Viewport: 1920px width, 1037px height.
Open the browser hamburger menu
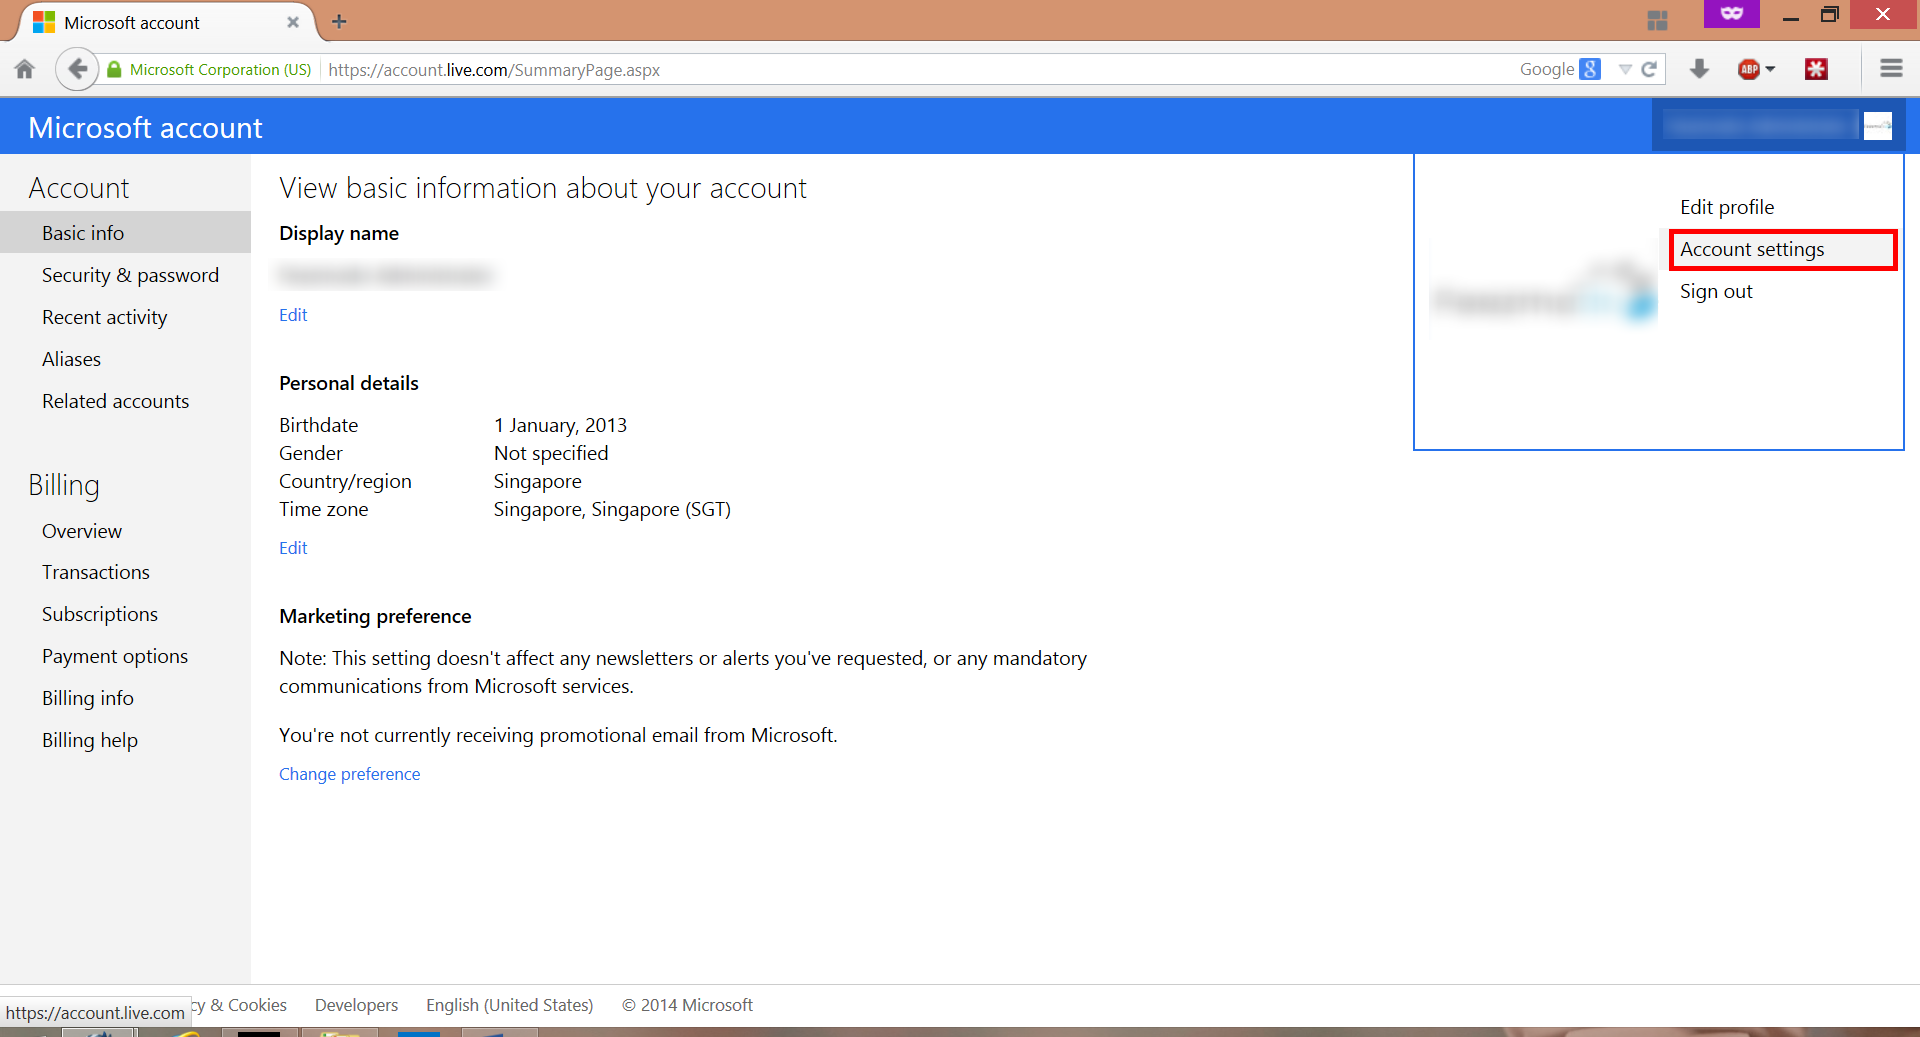[x=1891, y=69]
